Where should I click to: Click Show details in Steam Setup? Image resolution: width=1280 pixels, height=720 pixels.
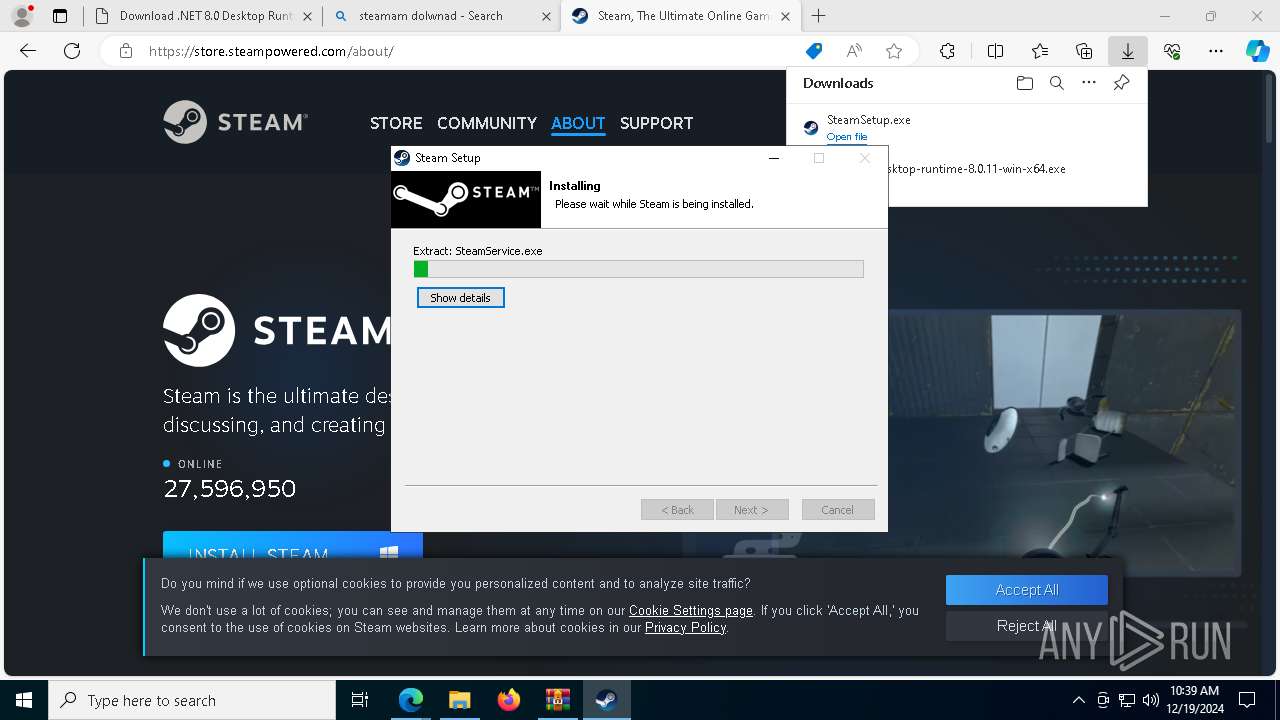click(461, 298)
